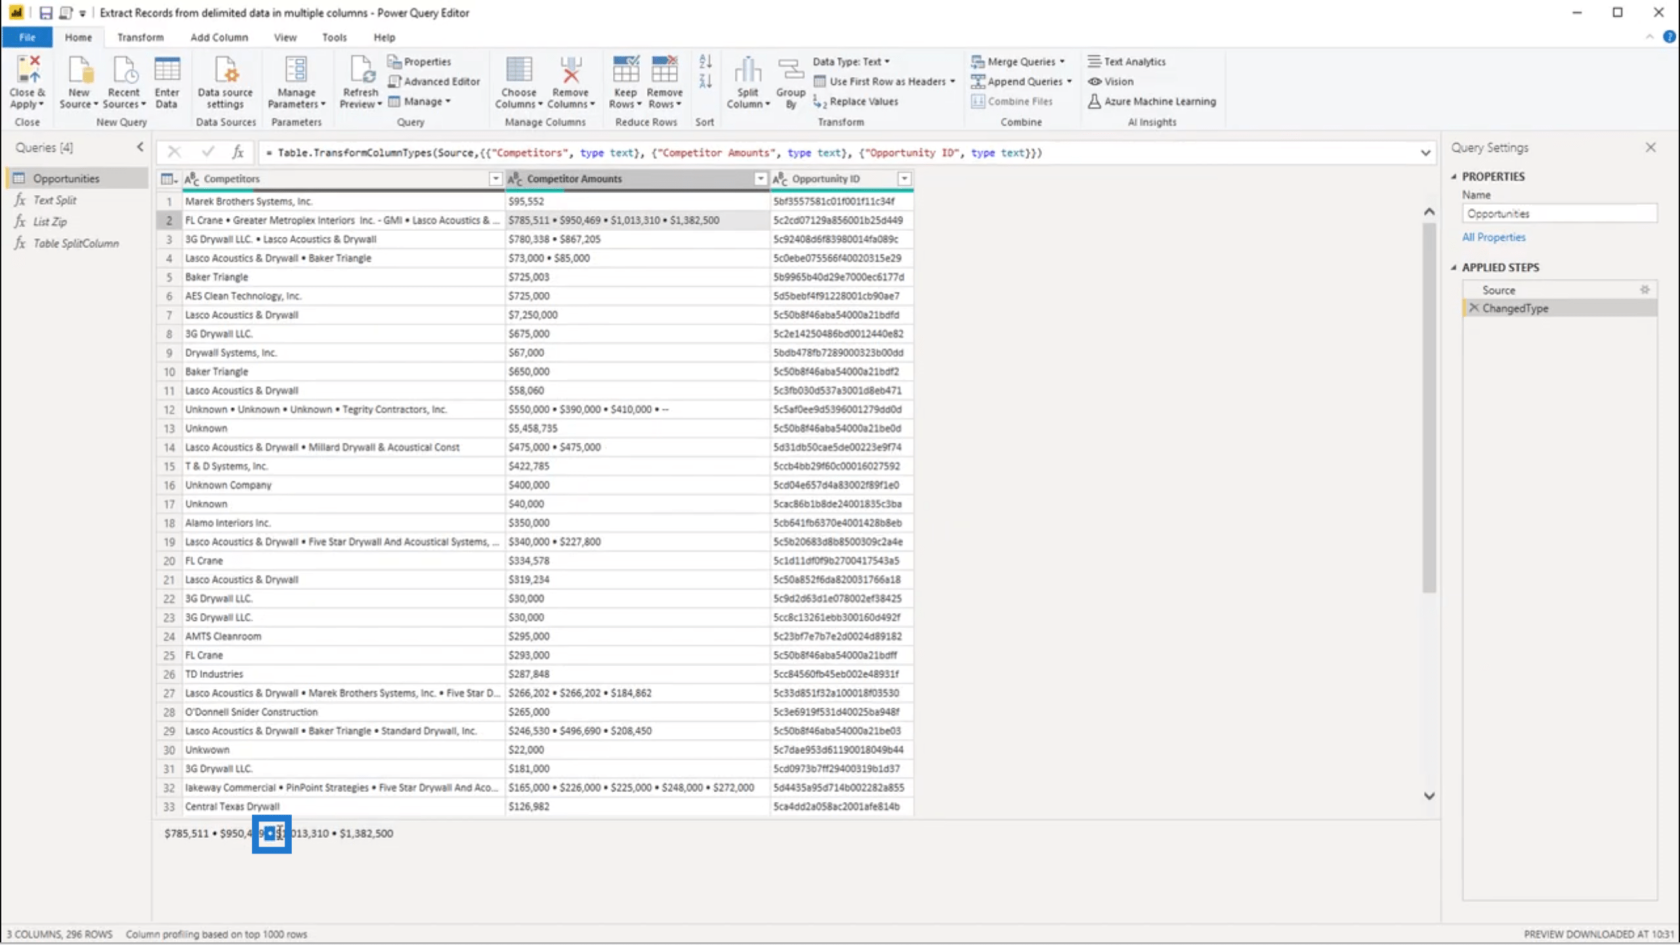Open Data source settings
The width and height of the screenshot is (1680, 945).
[225, 83]
